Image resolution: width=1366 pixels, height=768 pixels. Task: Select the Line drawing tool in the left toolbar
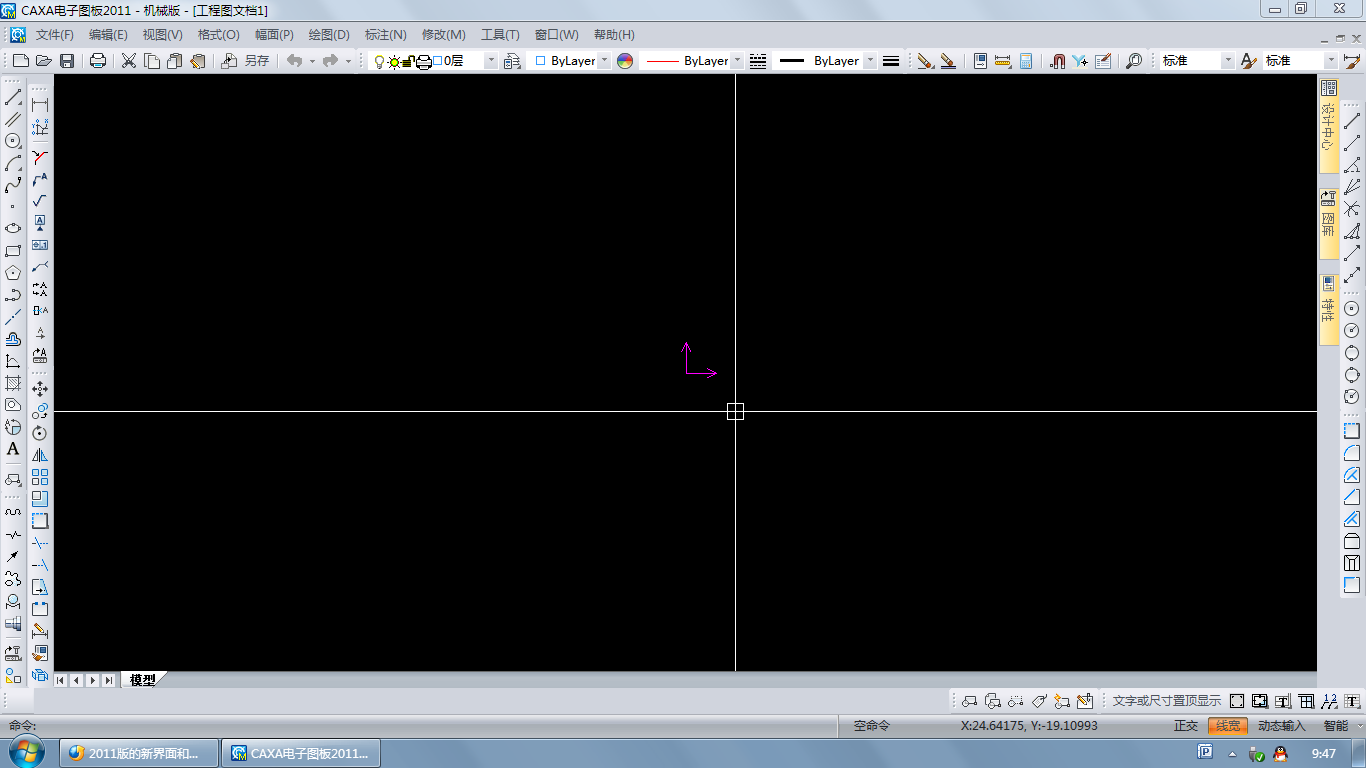(13, 98)
